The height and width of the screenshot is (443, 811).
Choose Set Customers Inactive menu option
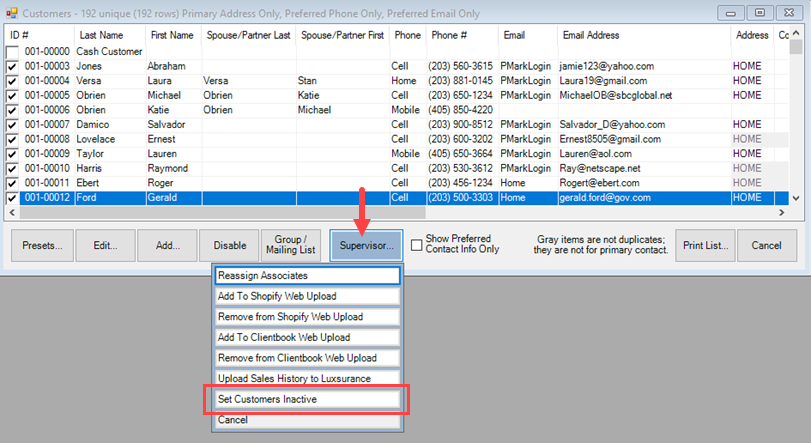pos(308,399)
